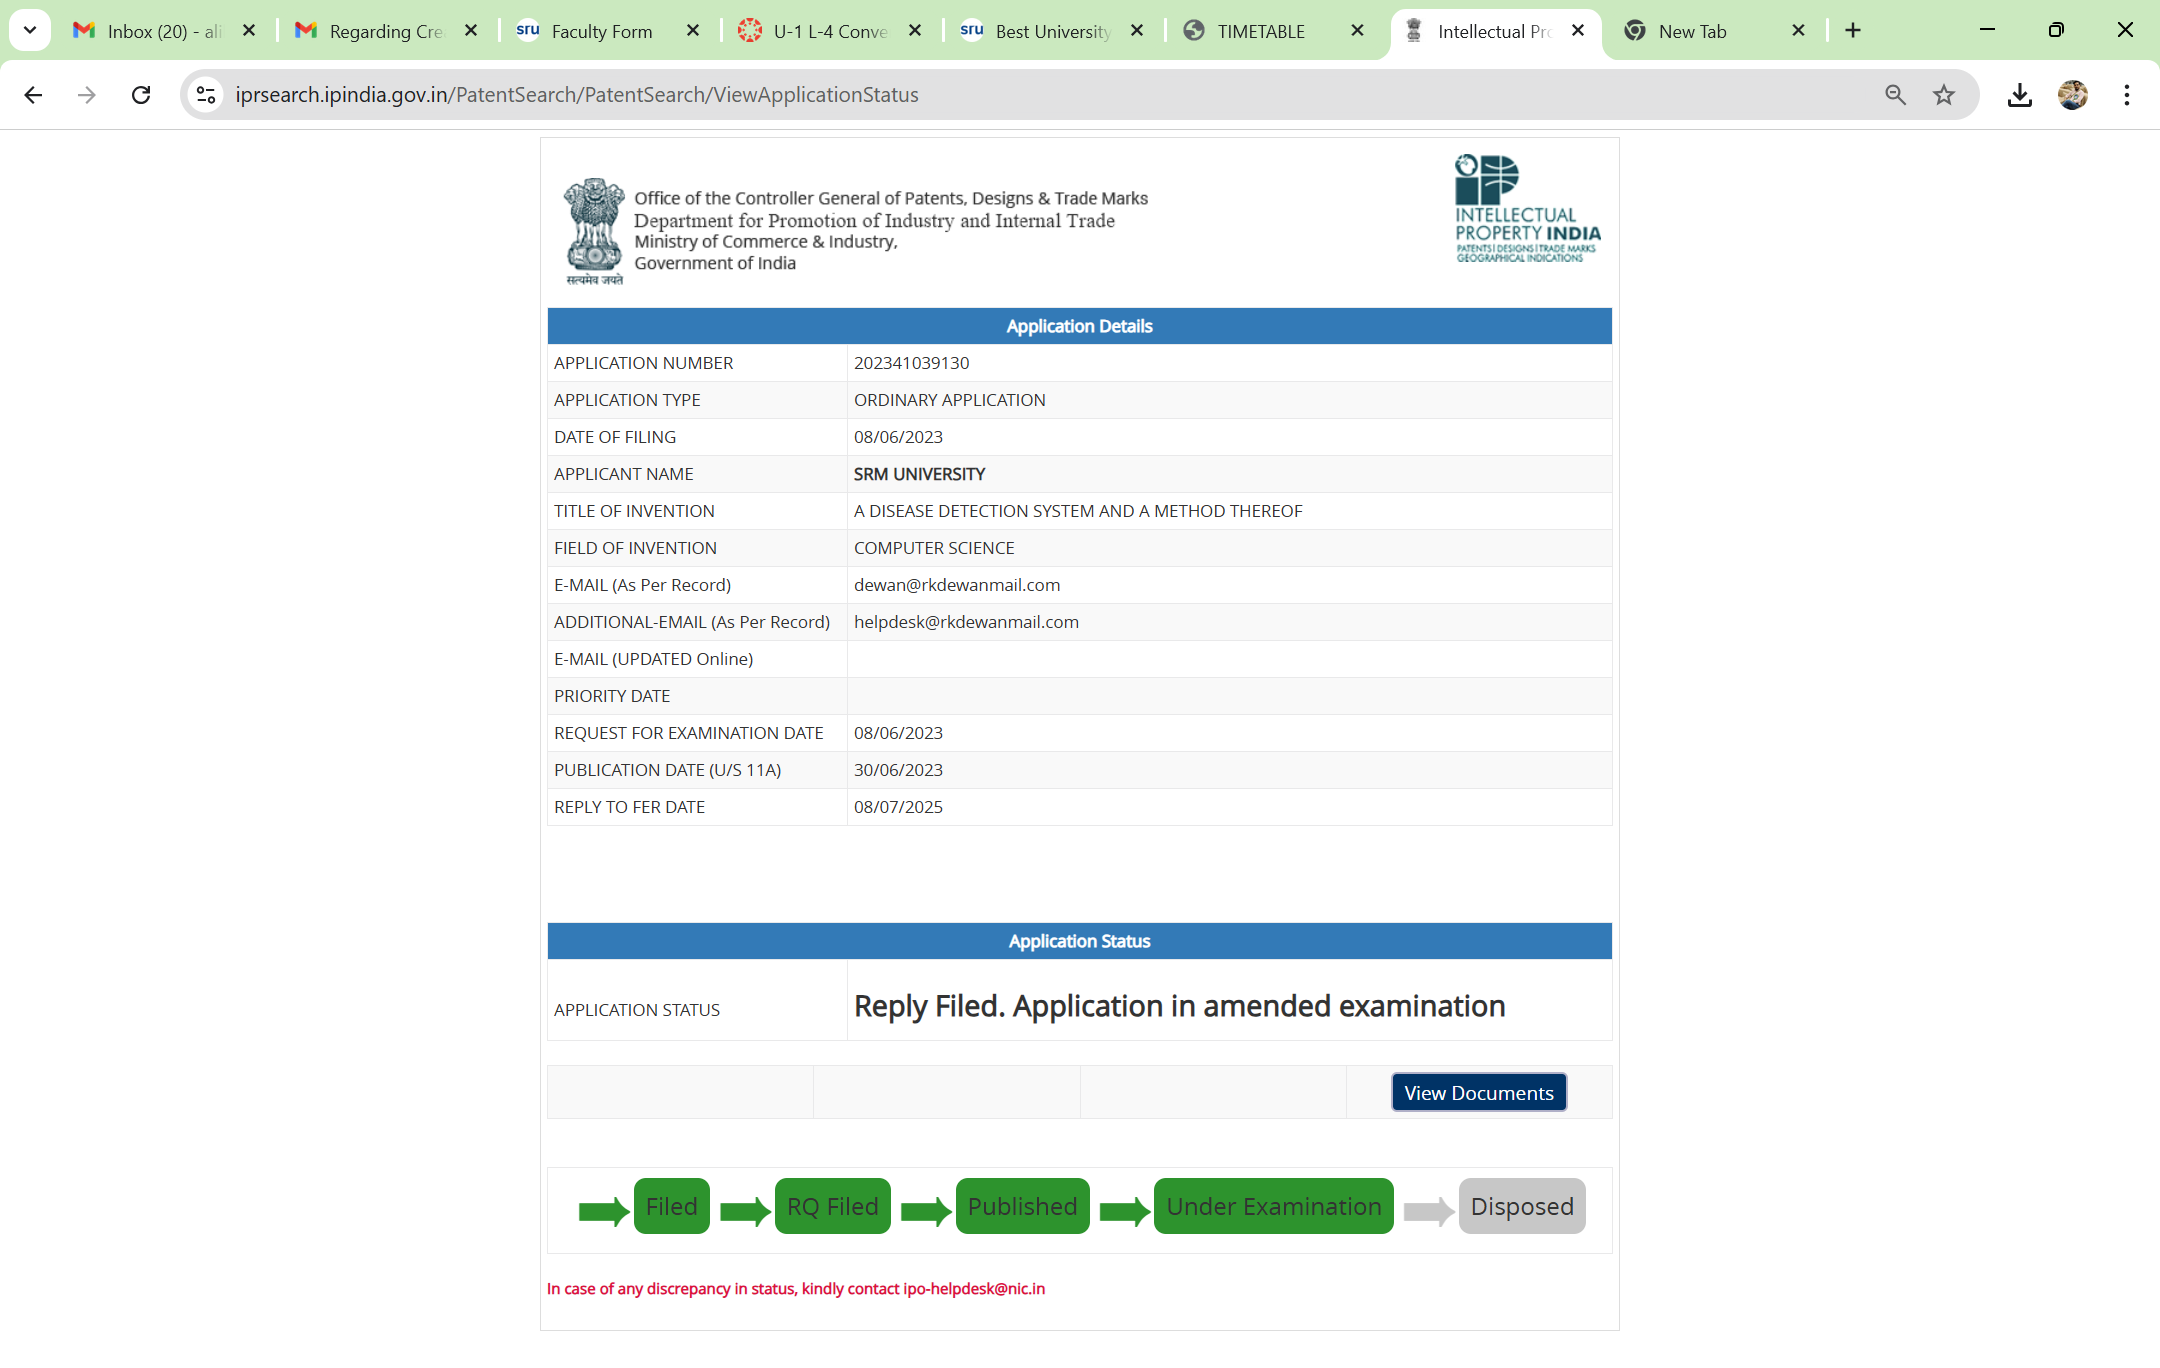Click the Disposed status stage
Viewport: 2160px width, 1368px height.
[1521, 1207]
